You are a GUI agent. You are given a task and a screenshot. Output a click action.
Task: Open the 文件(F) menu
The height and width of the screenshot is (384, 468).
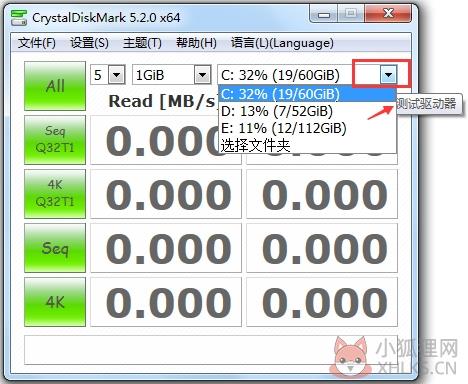tap(37, 43)
